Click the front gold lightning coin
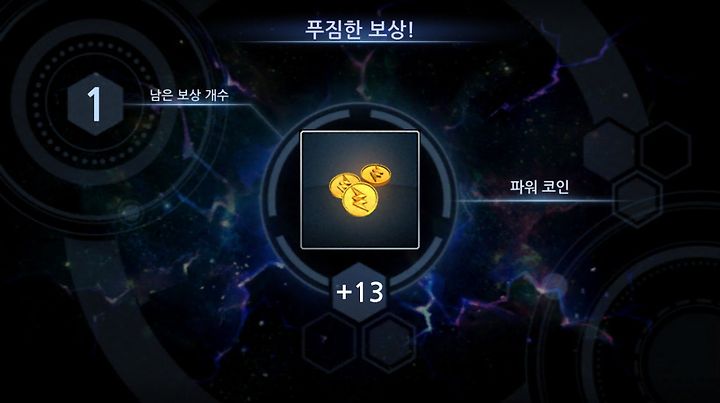Viewport: 720px width, 403px height. point(360,200)
